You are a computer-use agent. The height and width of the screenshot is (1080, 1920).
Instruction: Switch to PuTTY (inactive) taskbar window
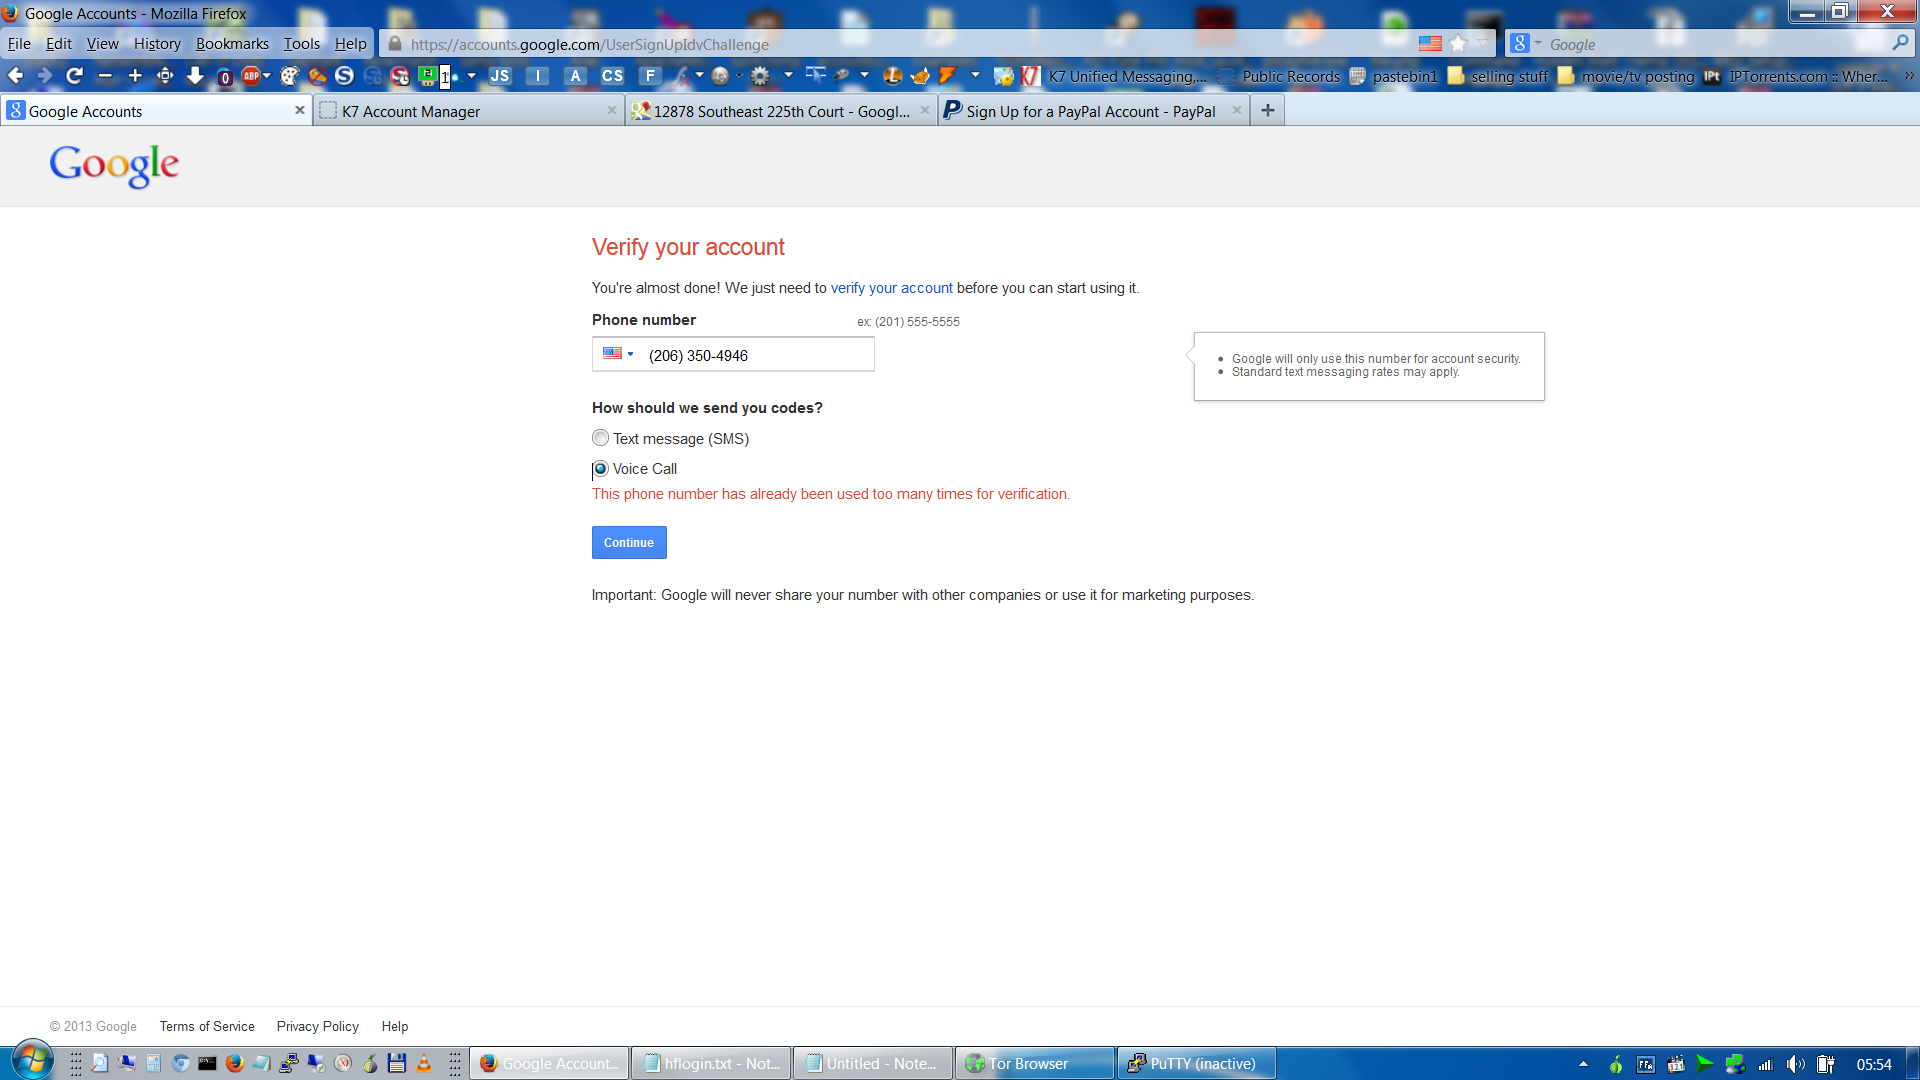pos(1196,1063)
